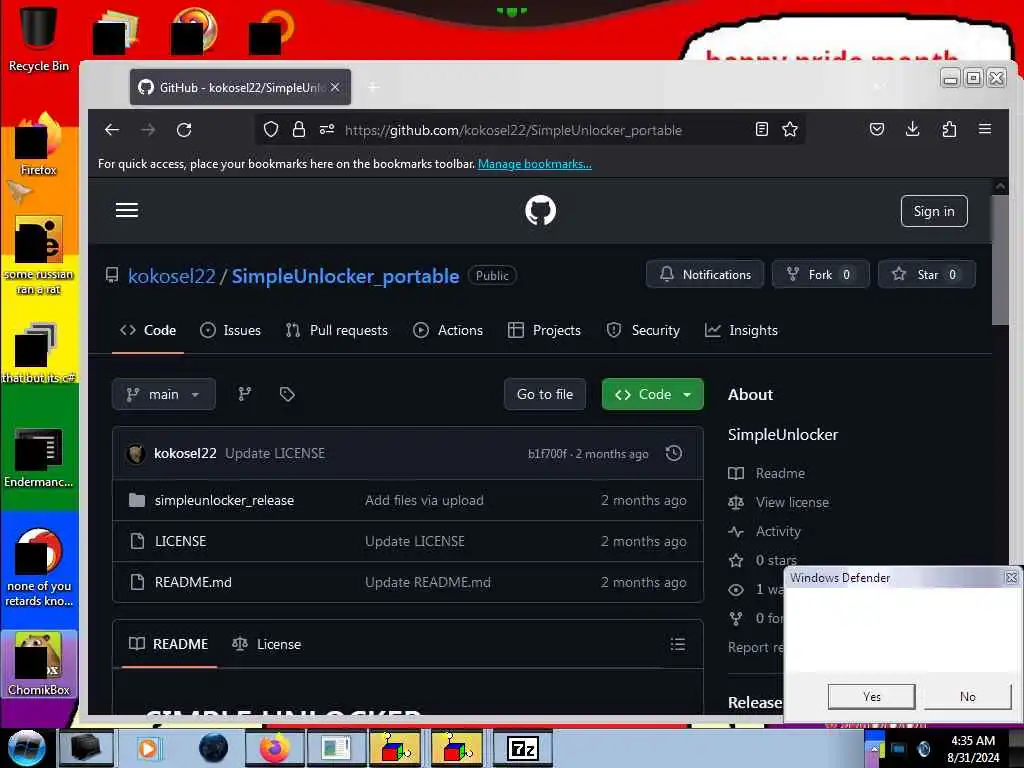Image resolution: width=1024 pixels, height=768 pixels.
Task: Open the media player taskbar icon
Action: pos(148,748)
